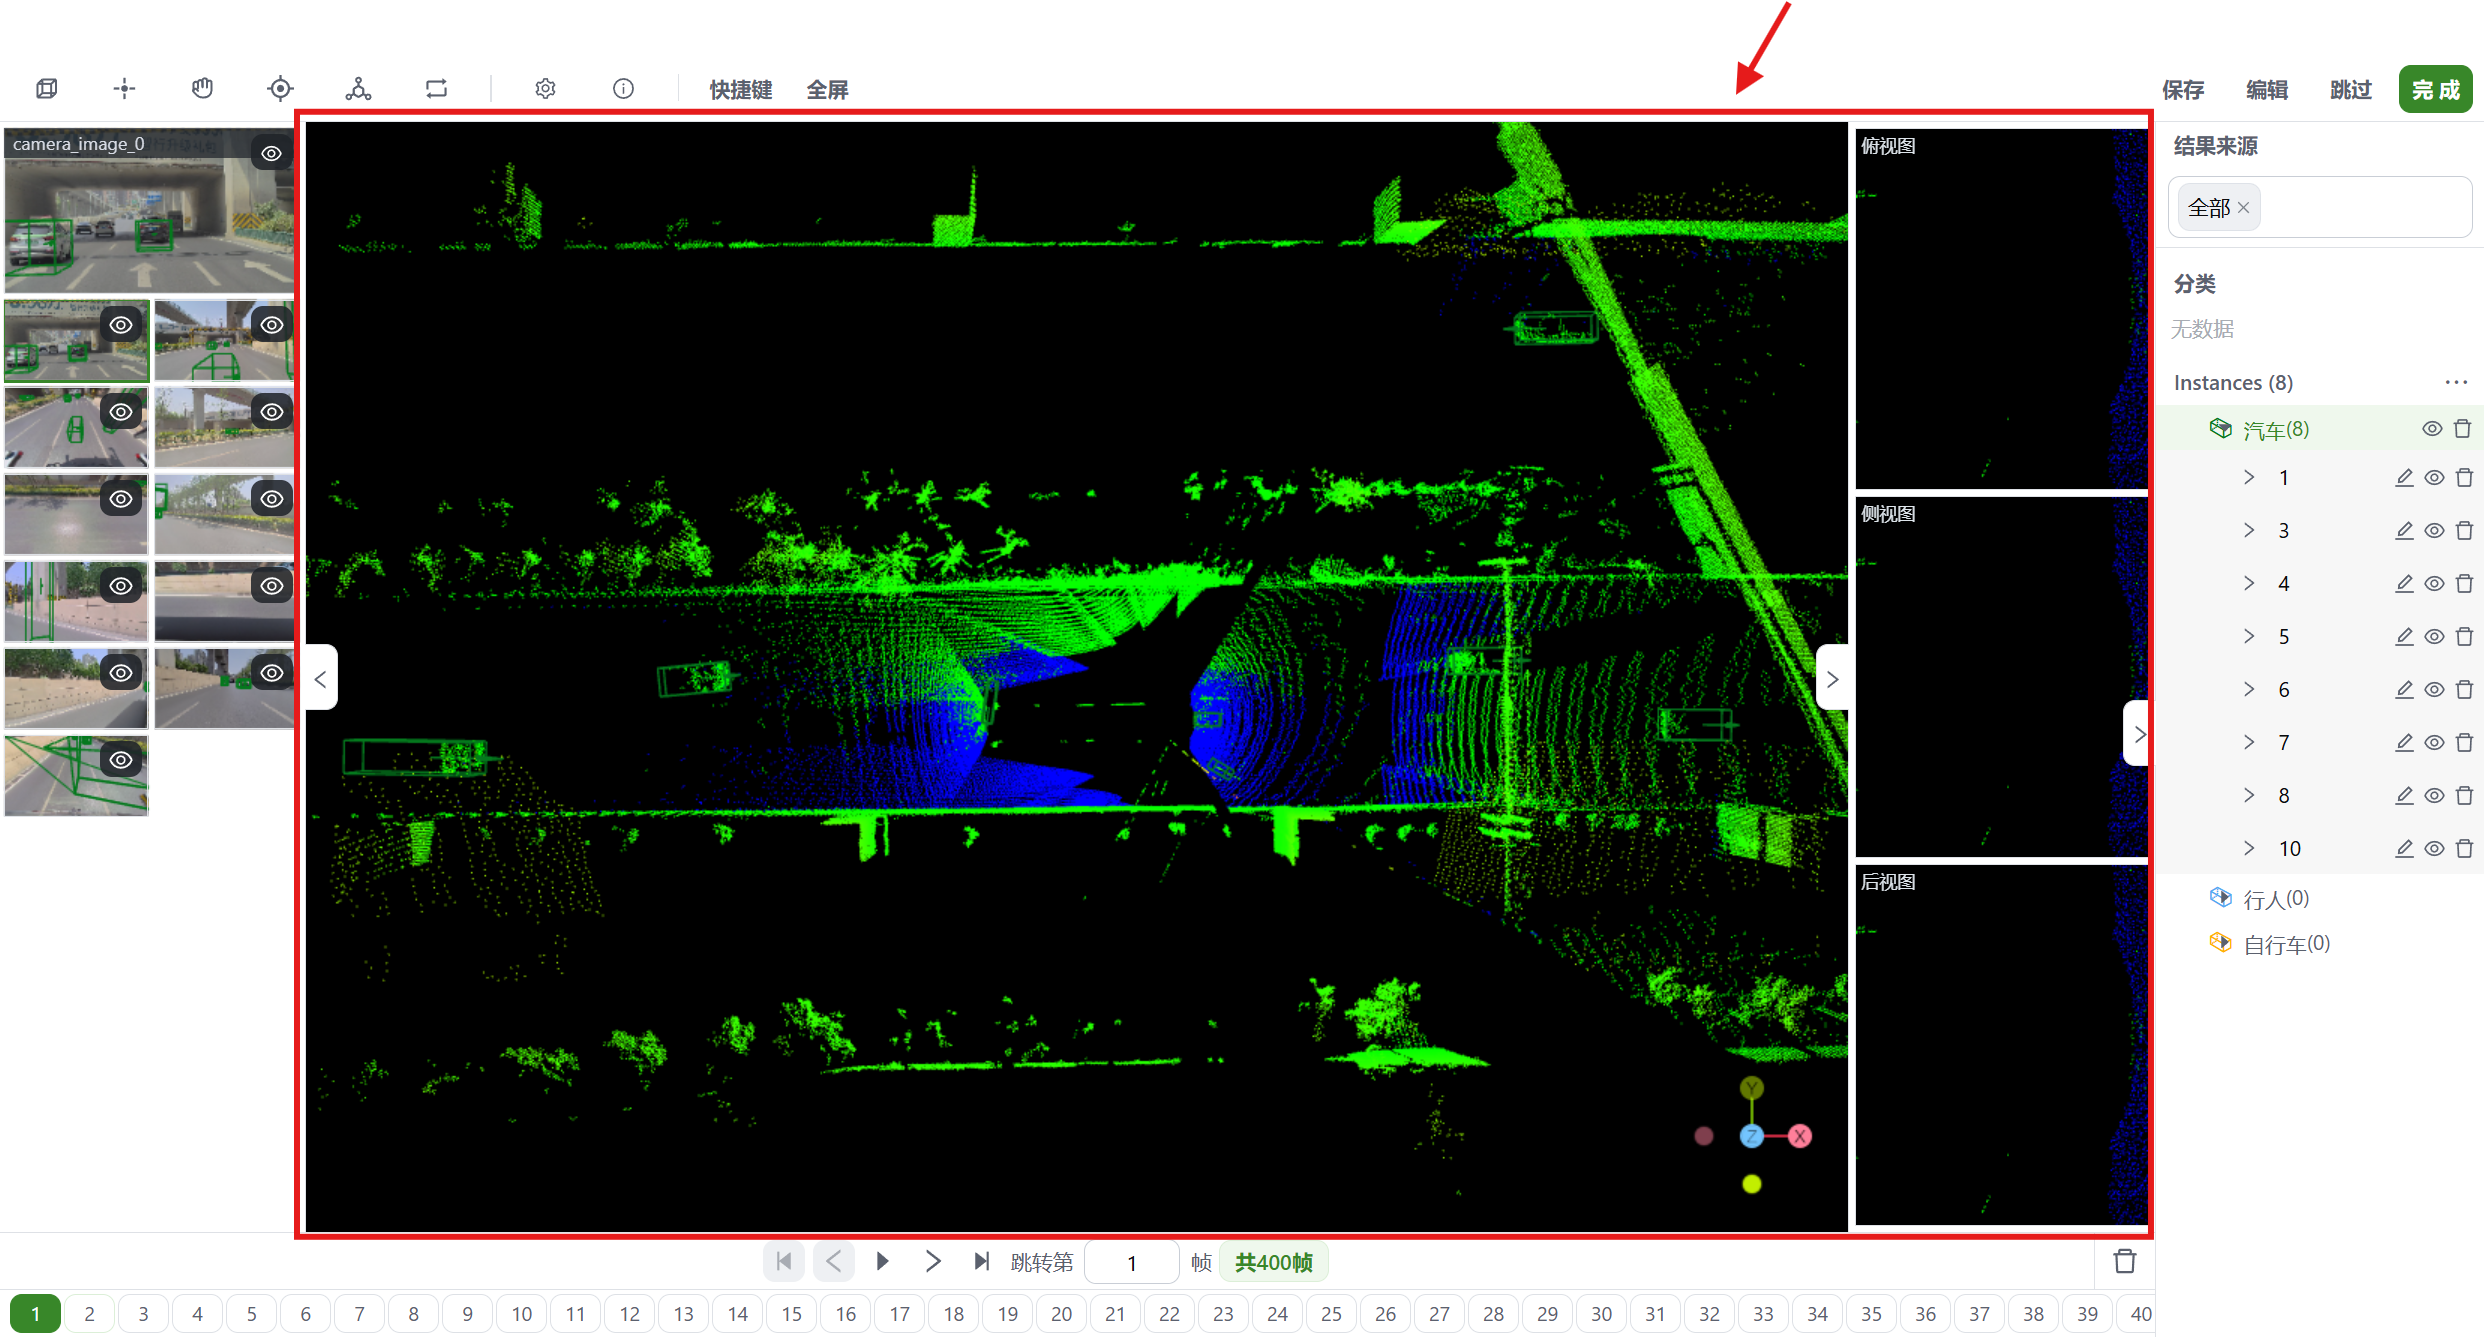The image size is (2484, 1337).
Task: Click the Z axis gizmo handle
Action: 1751,1136
